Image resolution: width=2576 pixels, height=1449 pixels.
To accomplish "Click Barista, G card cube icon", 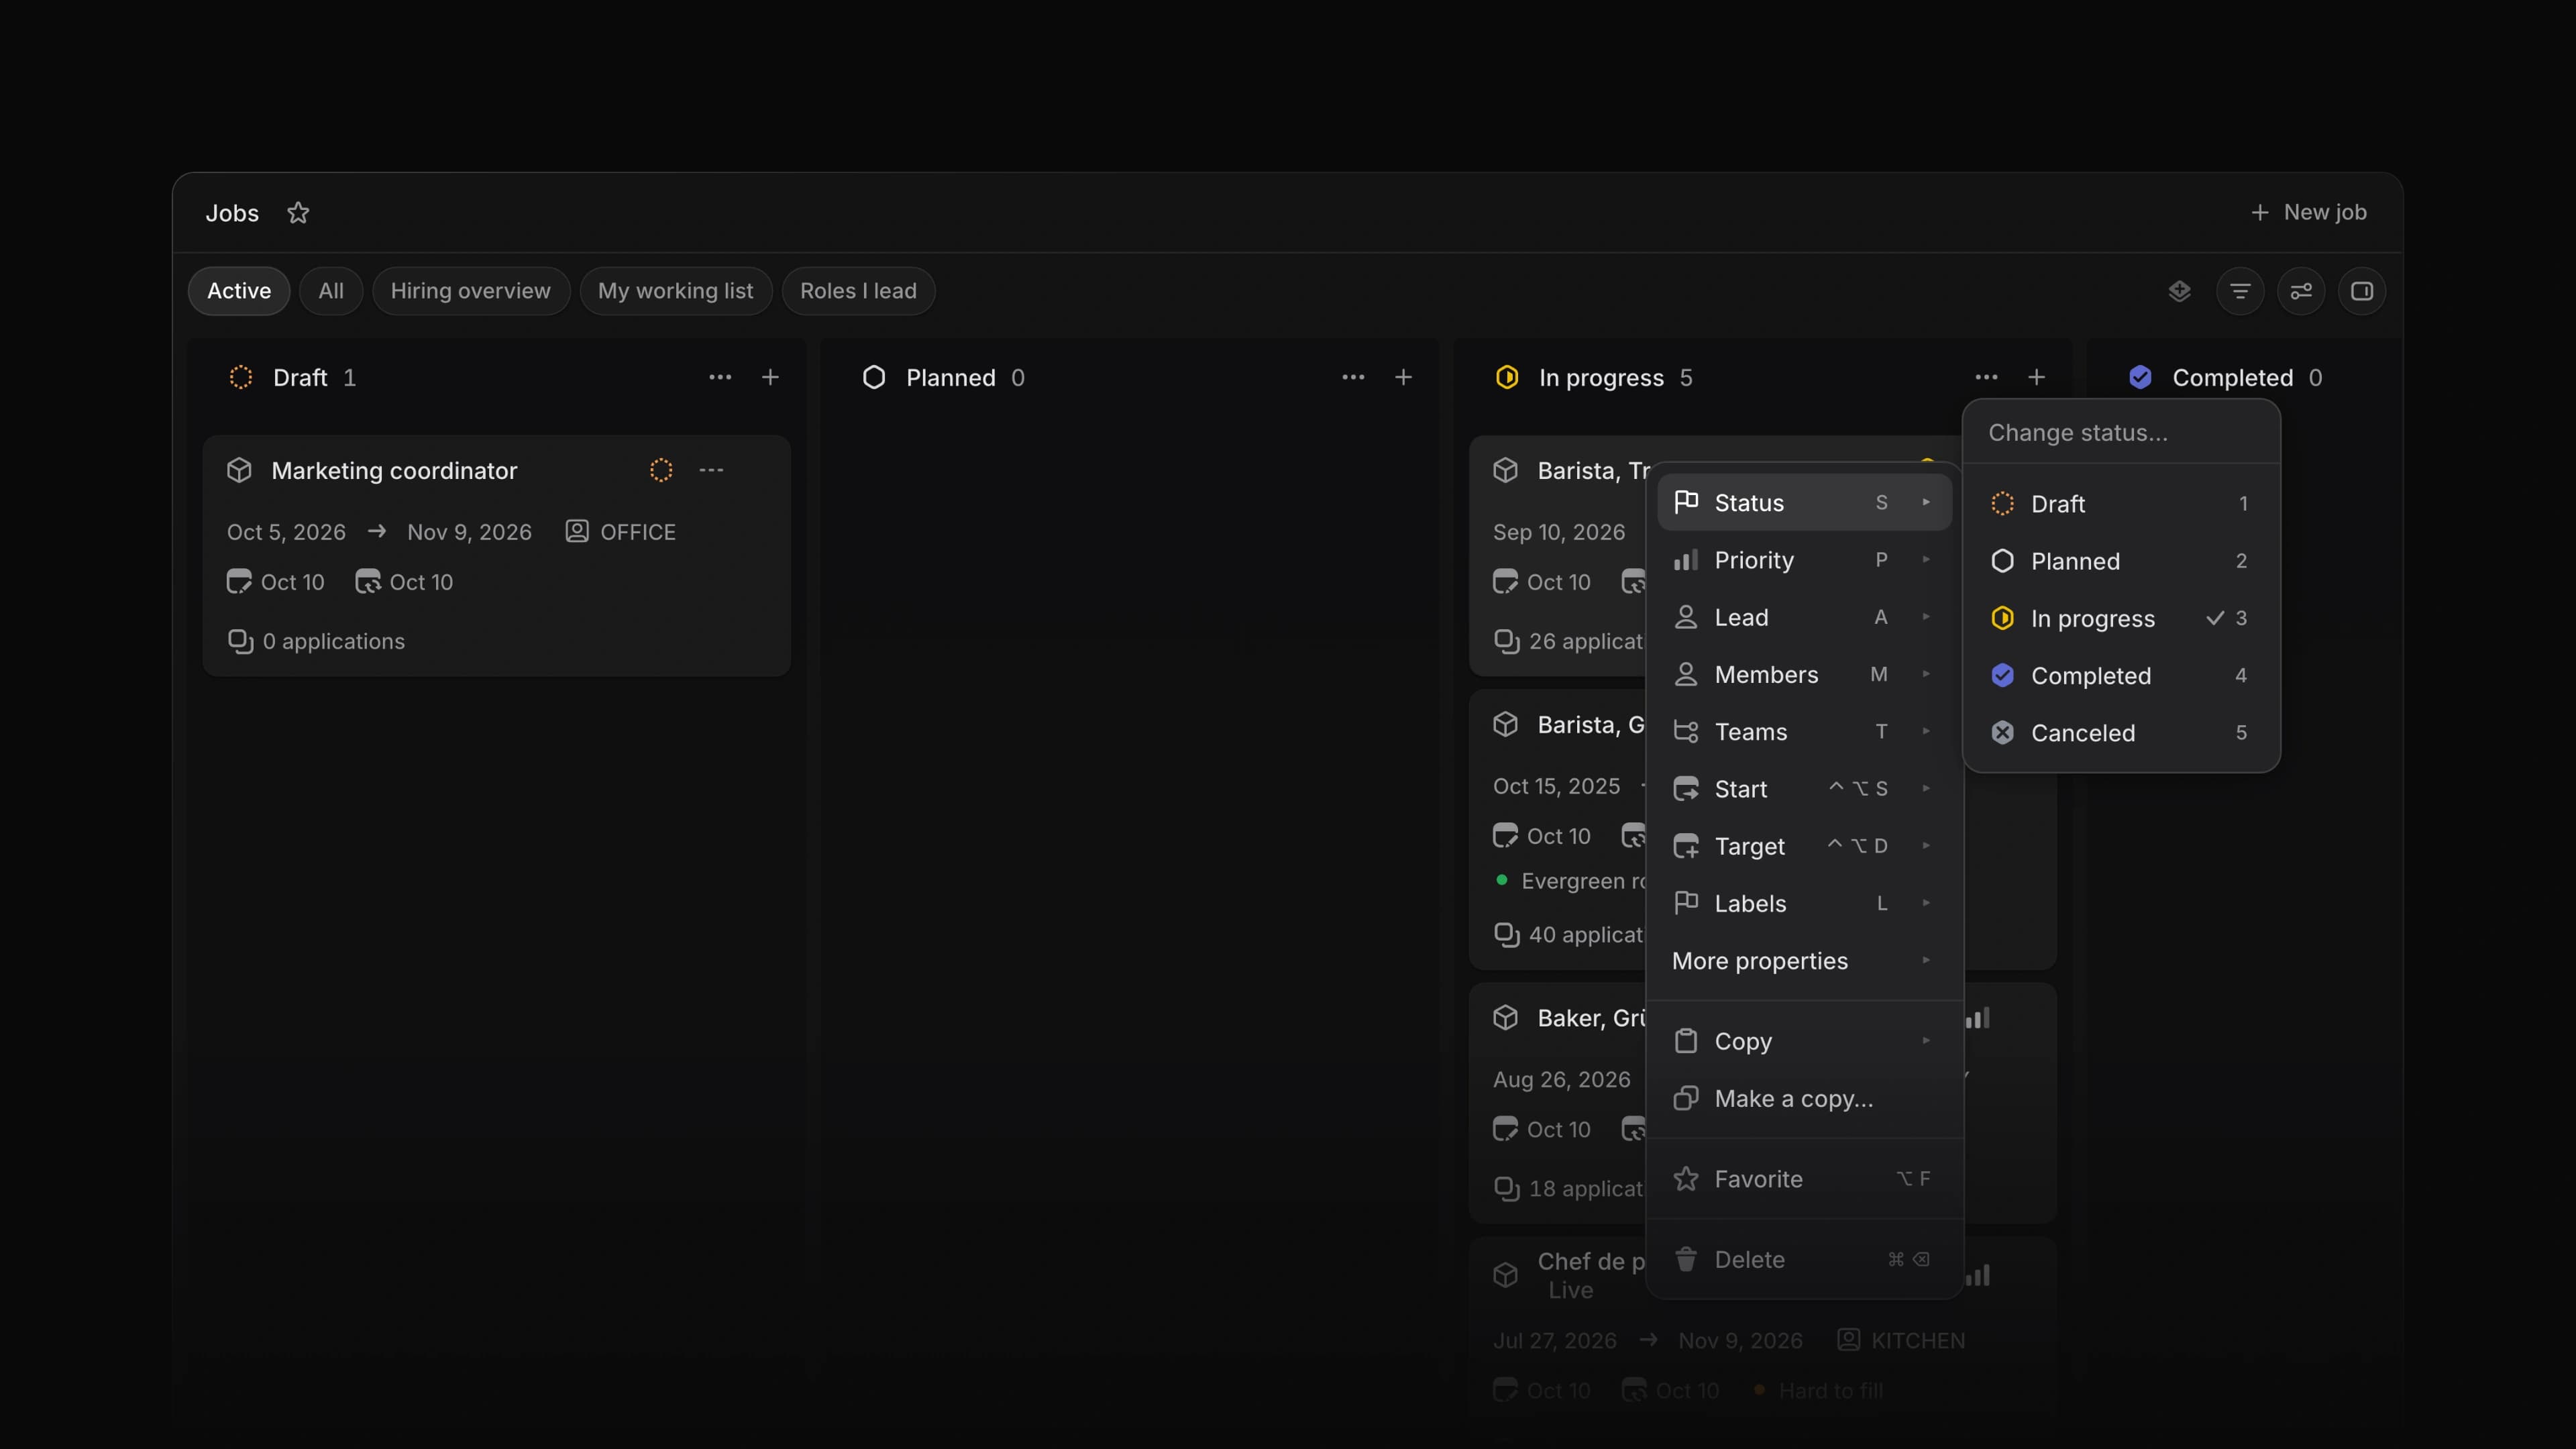I will 1505,724.
